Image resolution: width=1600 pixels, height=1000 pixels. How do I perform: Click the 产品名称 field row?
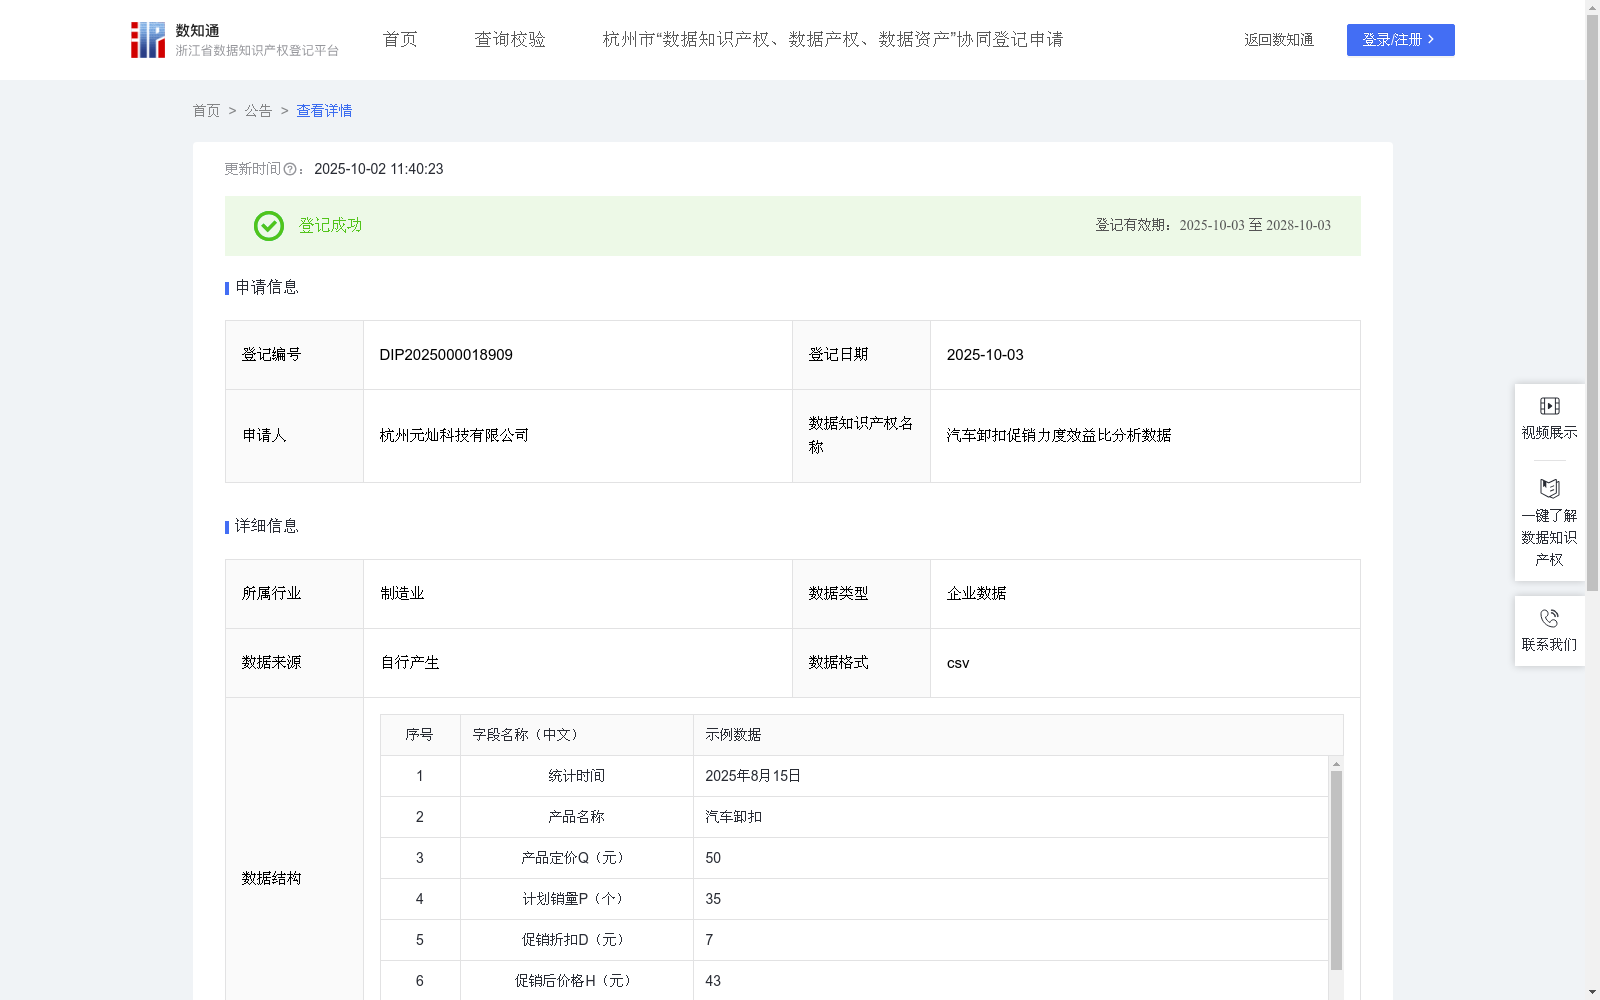(x=854, y=817)
